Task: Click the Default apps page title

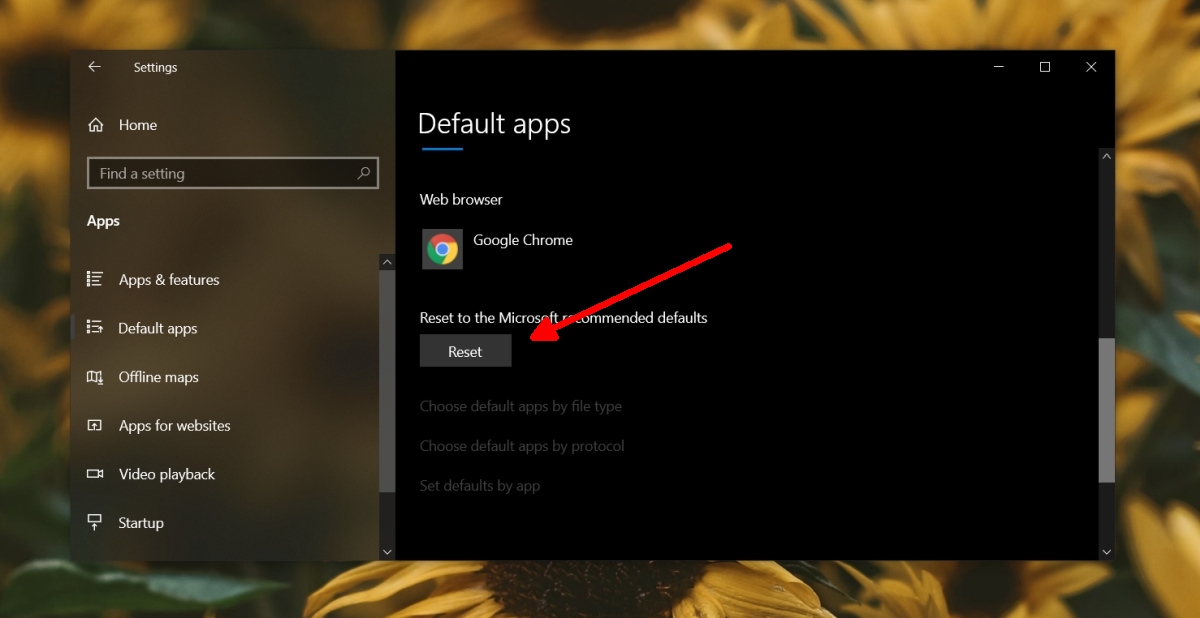Action: pos(494,124)
